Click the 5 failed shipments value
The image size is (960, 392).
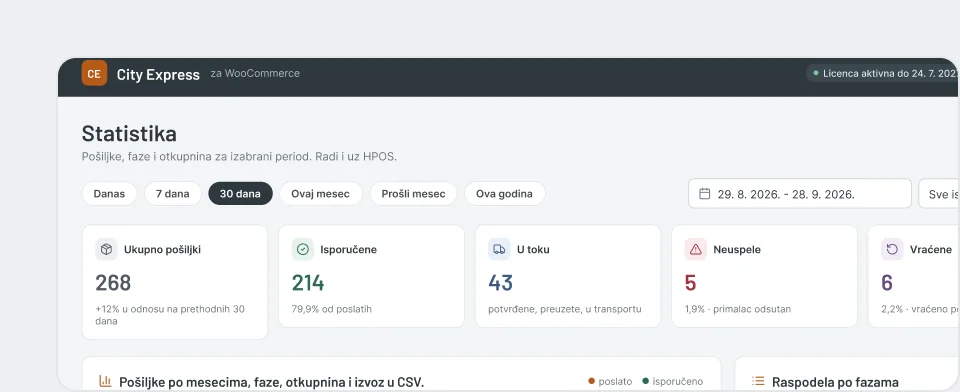click(x=691, y=282)
